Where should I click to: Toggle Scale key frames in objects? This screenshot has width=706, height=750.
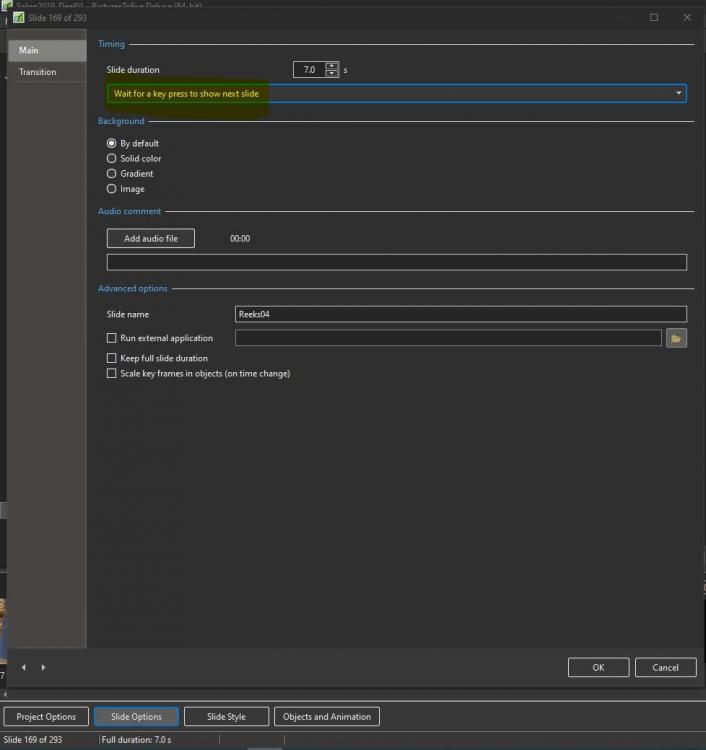pyautogui.click(x=111, y=374)
